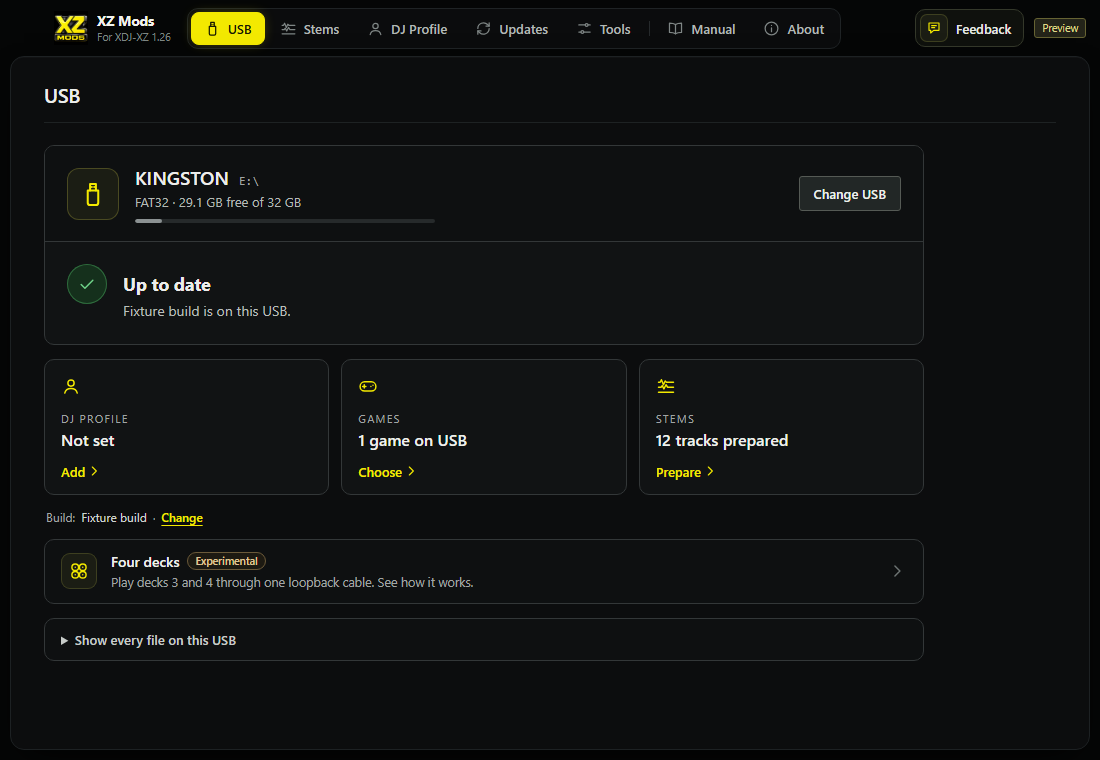Click the 'Up to date' heading

coord(167,285)
